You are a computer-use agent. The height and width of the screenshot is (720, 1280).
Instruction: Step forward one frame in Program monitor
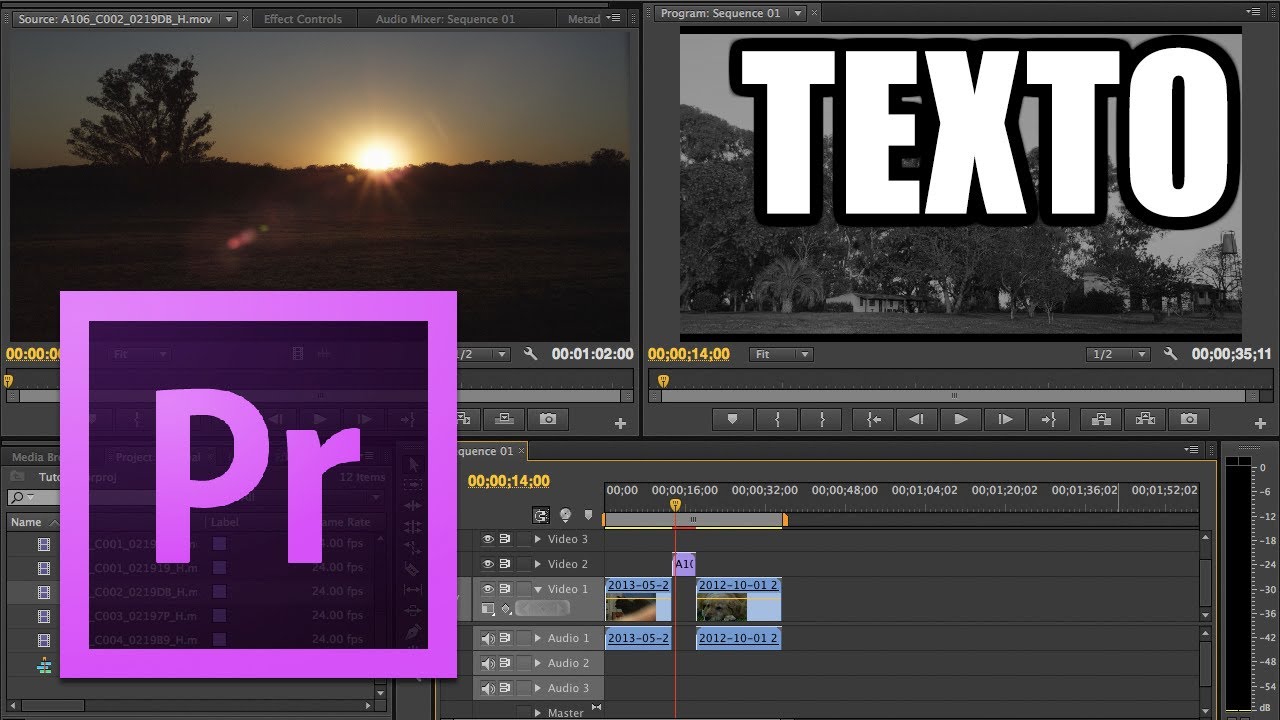(x=1006, y=420)
